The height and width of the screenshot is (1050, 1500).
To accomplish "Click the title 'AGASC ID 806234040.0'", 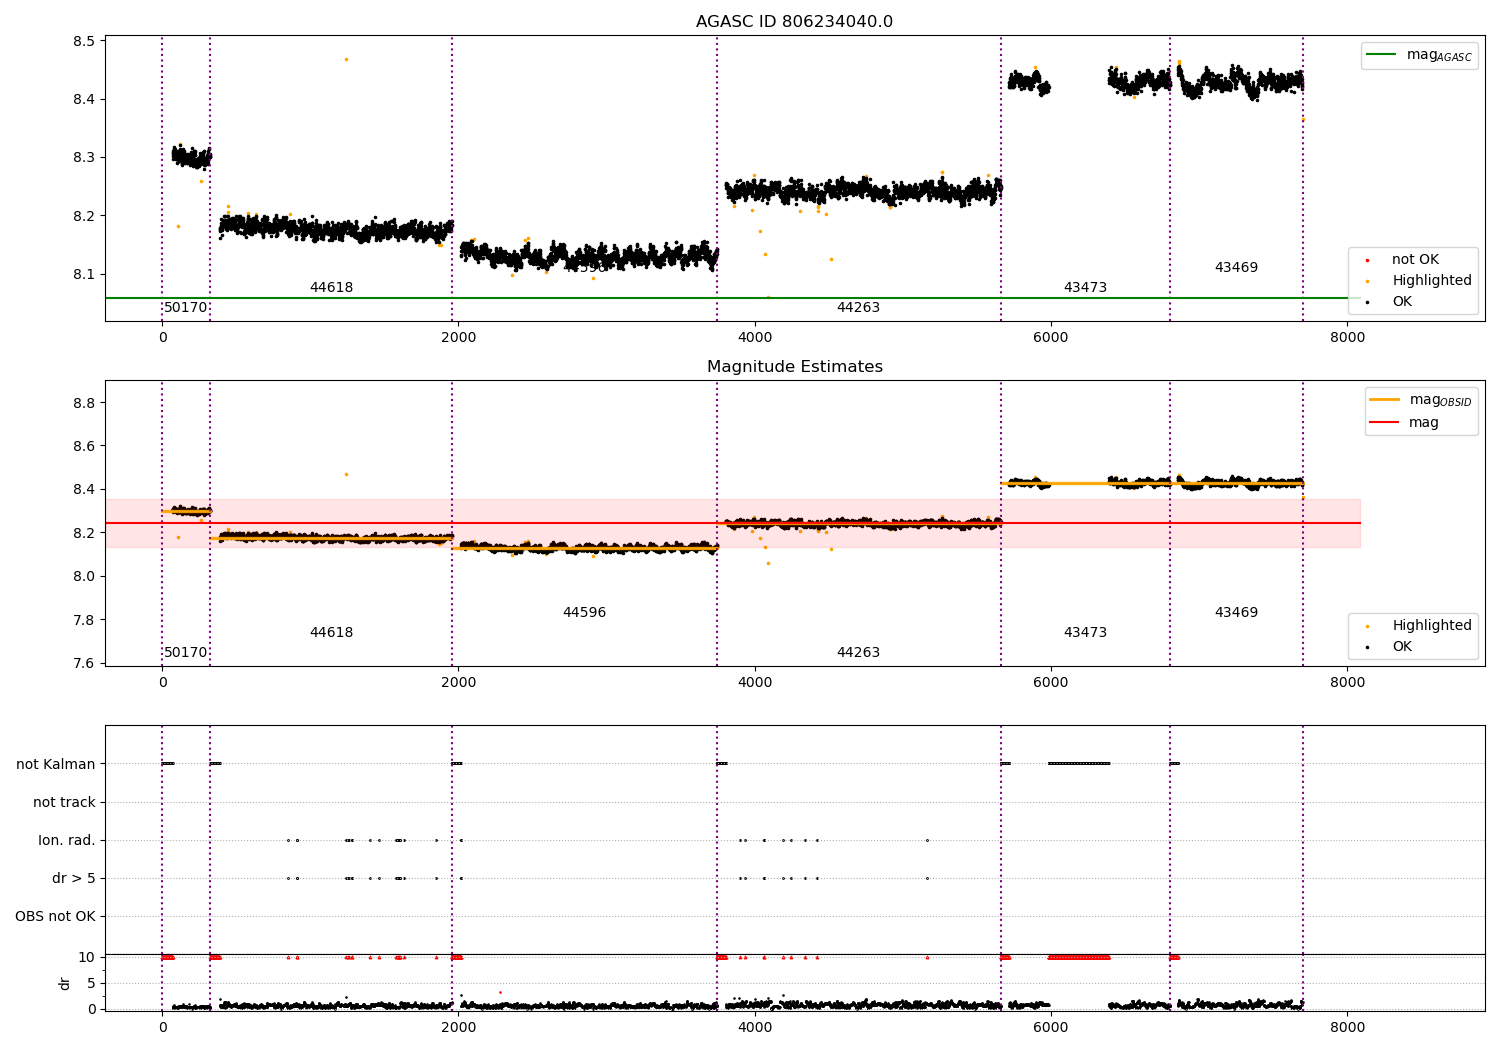I will (794, 22).
